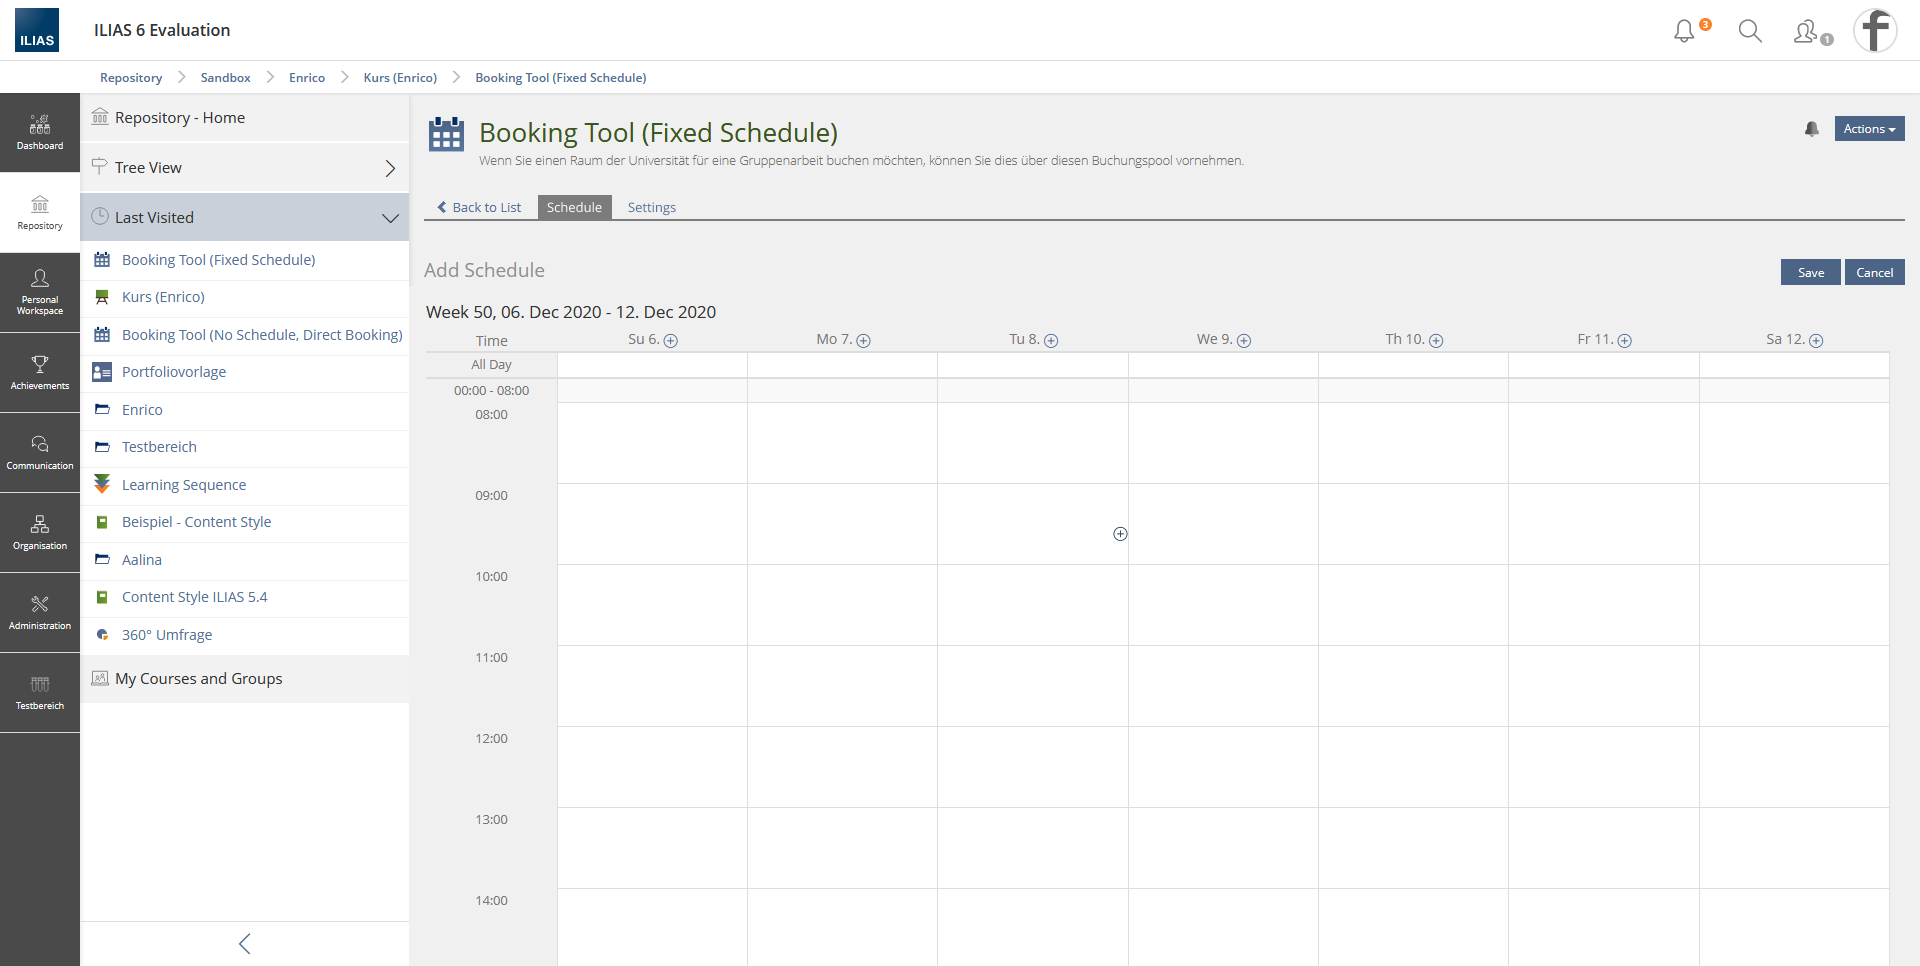Go Back to List
The width and height of the screenshot is (1920, 966).
click(x=479, y=207)
